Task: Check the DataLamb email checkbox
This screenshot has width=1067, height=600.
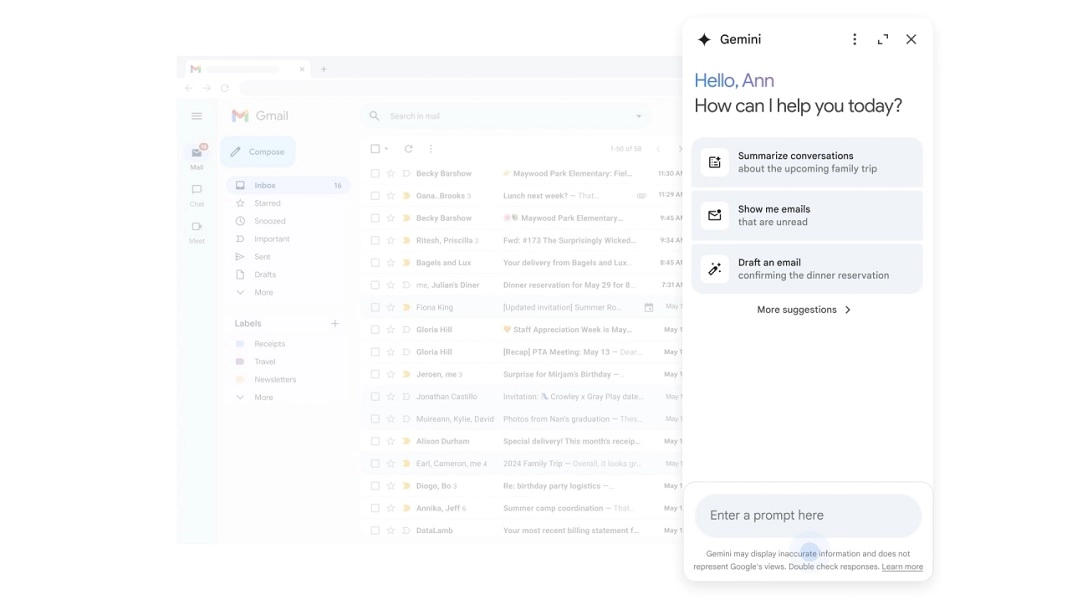Action: click(375, 530)
